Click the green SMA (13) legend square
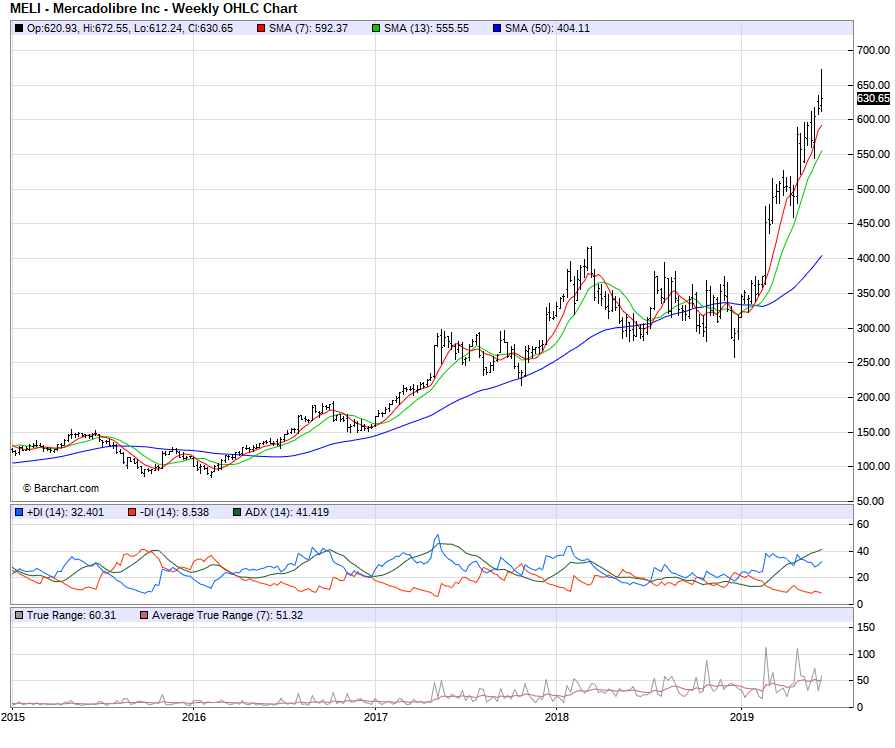The height and width of the screenshot is (748, 895). click(x=376, y=28)
